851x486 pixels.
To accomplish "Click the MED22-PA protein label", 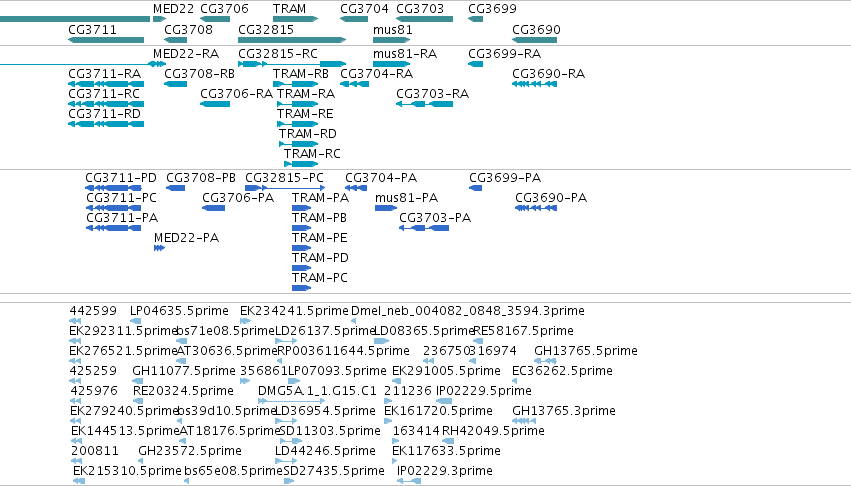I will [x=187, y=238].
